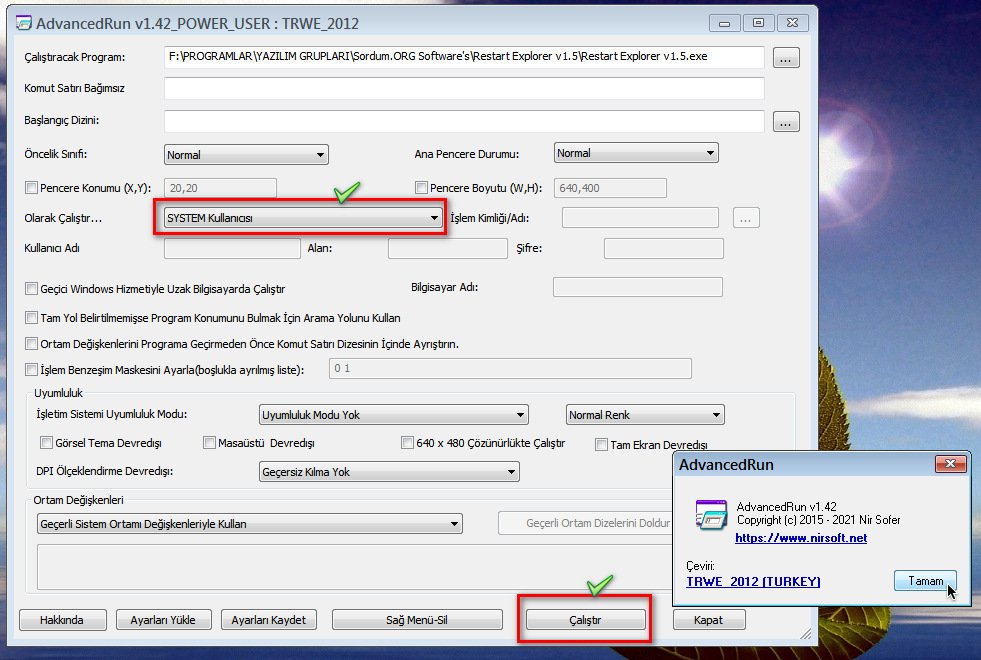Open the TRWE_2012 (TURKEY) translator link
This screenshot has height=660, width=981.
[x=753, y=581]
